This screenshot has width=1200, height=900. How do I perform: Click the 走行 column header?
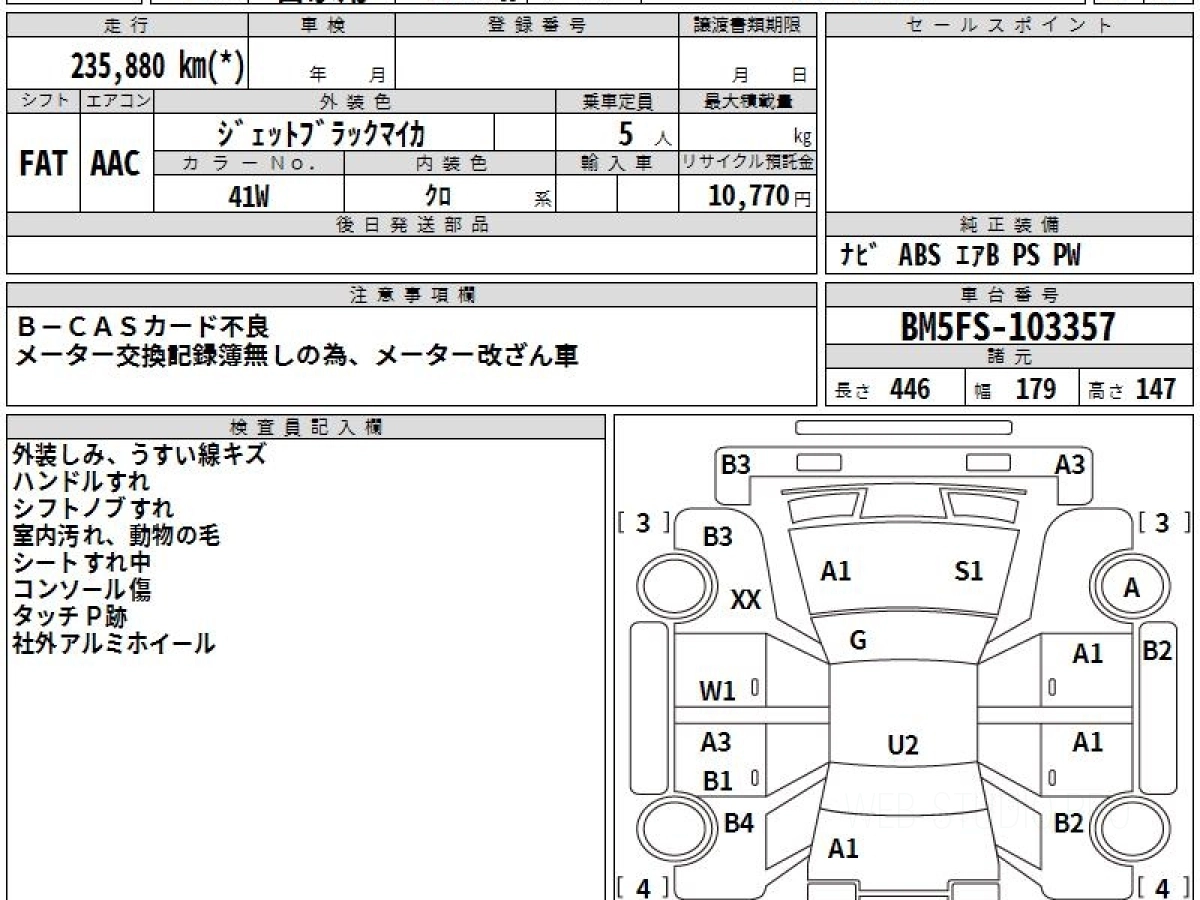tap(127, 26)
